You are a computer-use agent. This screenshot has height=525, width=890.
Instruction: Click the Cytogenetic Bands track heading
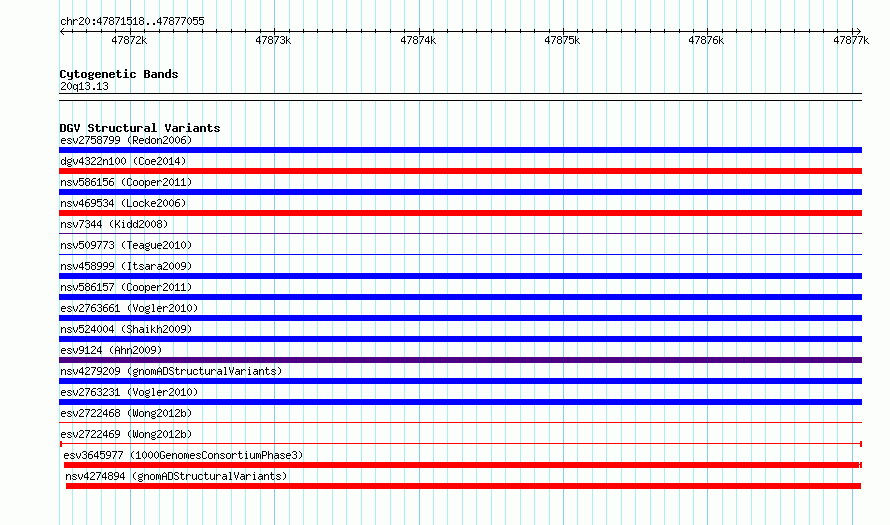click(119, 74)
